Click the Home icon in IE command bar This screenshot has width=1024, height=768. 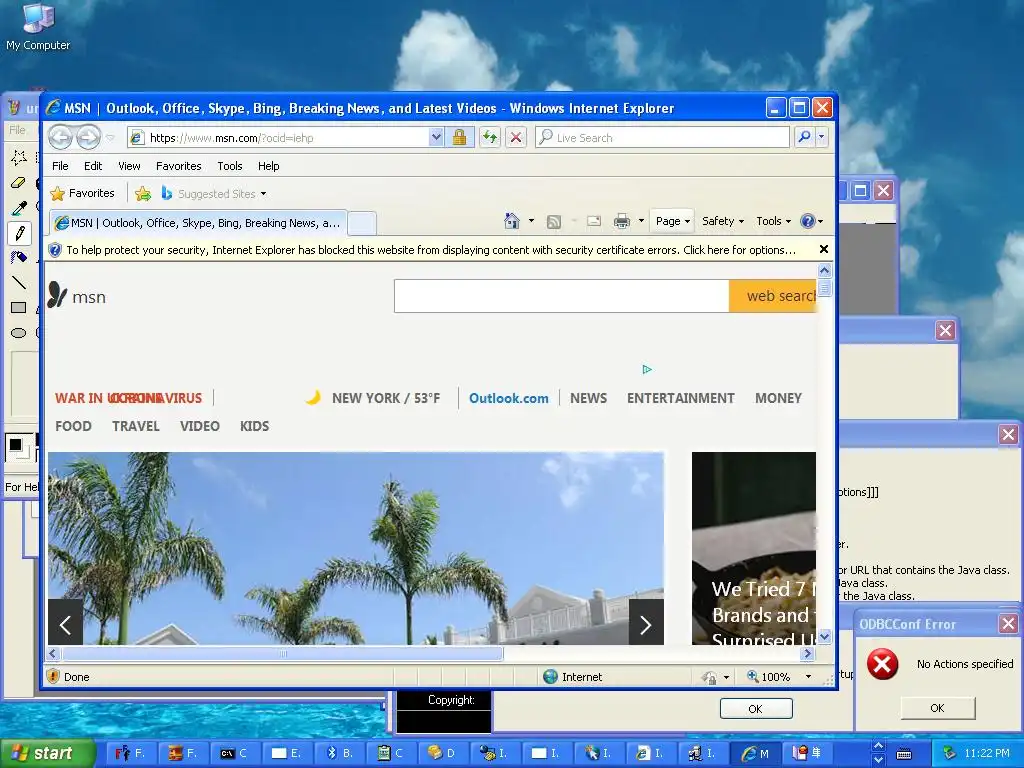(512, 221)
